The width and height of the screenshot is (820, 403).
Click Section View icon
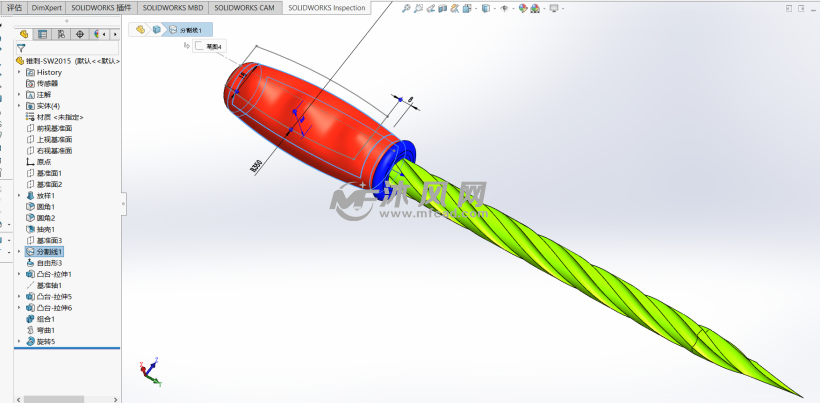coord(442,8)
